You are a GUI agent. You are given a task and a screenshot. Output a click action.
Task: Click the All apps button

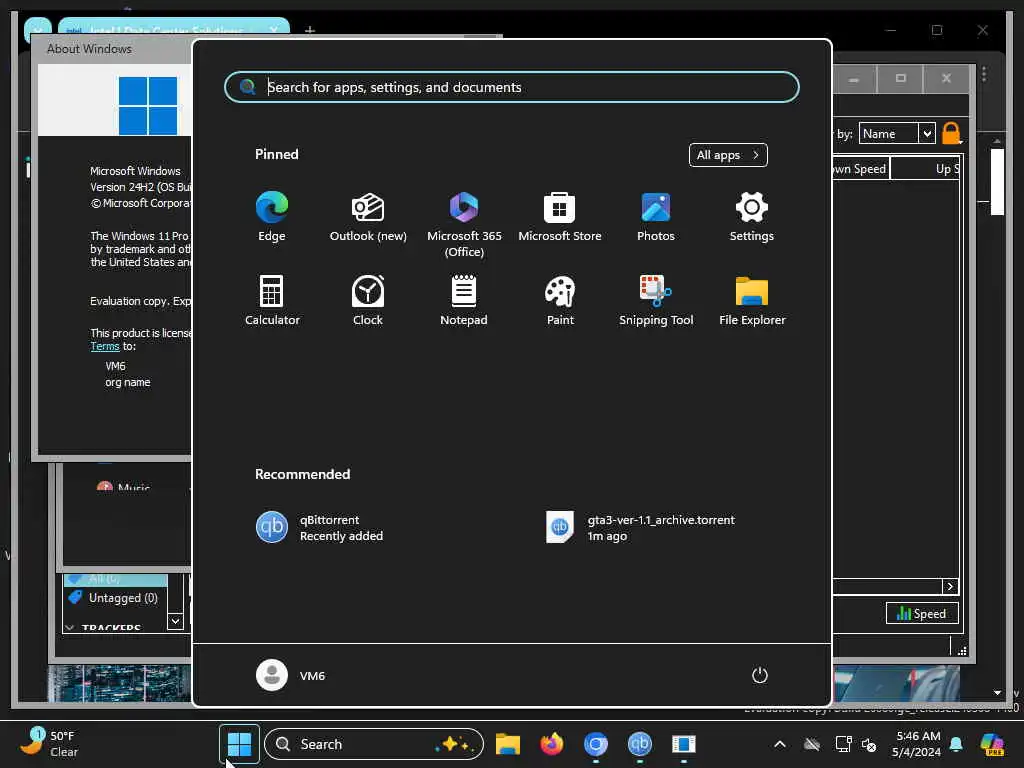(728, 155)
